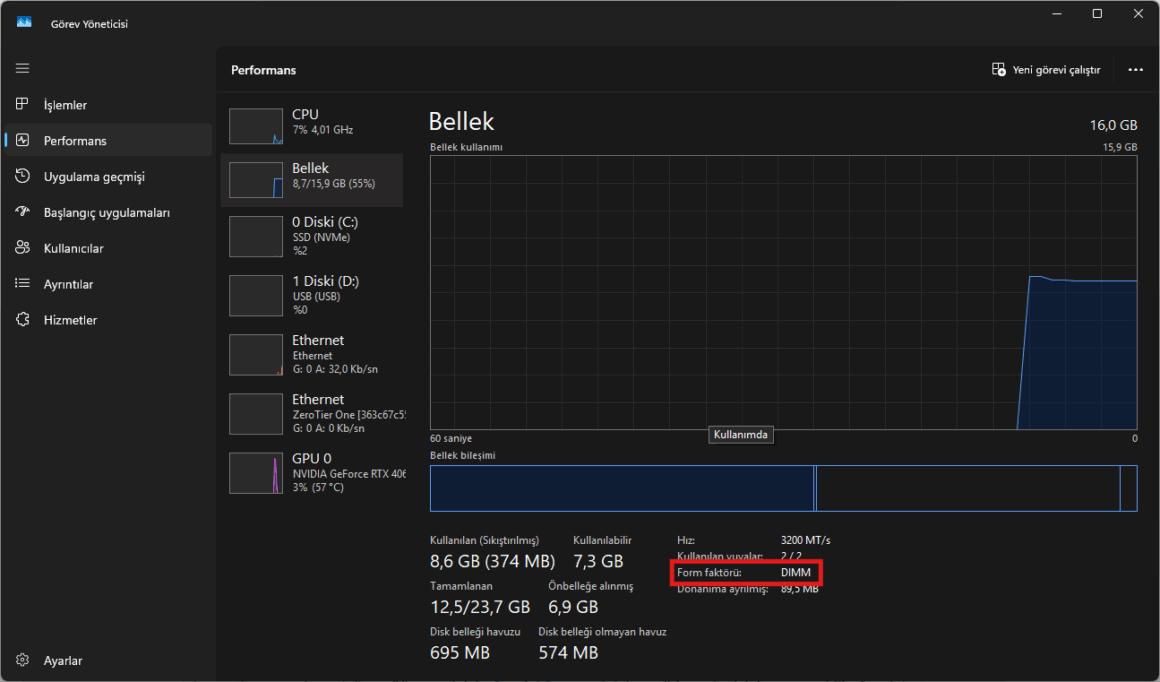The height and width of the screenshot is (682, 1160).
Task: Maximize the Görev Yöneticisi window
Action: 1097,14
